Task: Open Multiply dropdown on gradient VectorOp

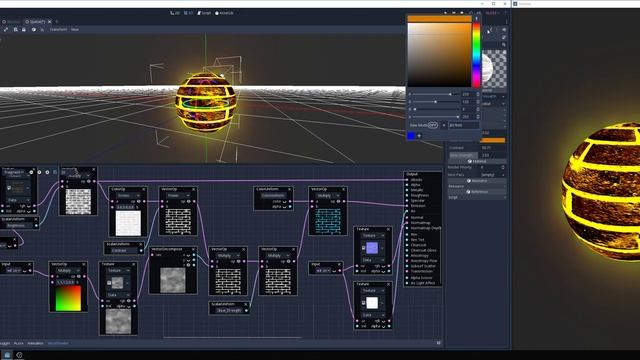Action: click(x=68, y=271)
